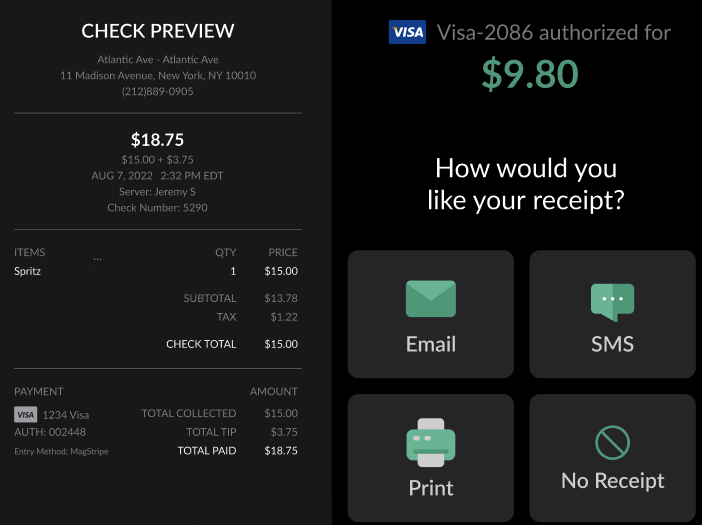Click the $18.75 value beside TOTAL PAID
Screen dimensions: 702x525
[281, 451]
